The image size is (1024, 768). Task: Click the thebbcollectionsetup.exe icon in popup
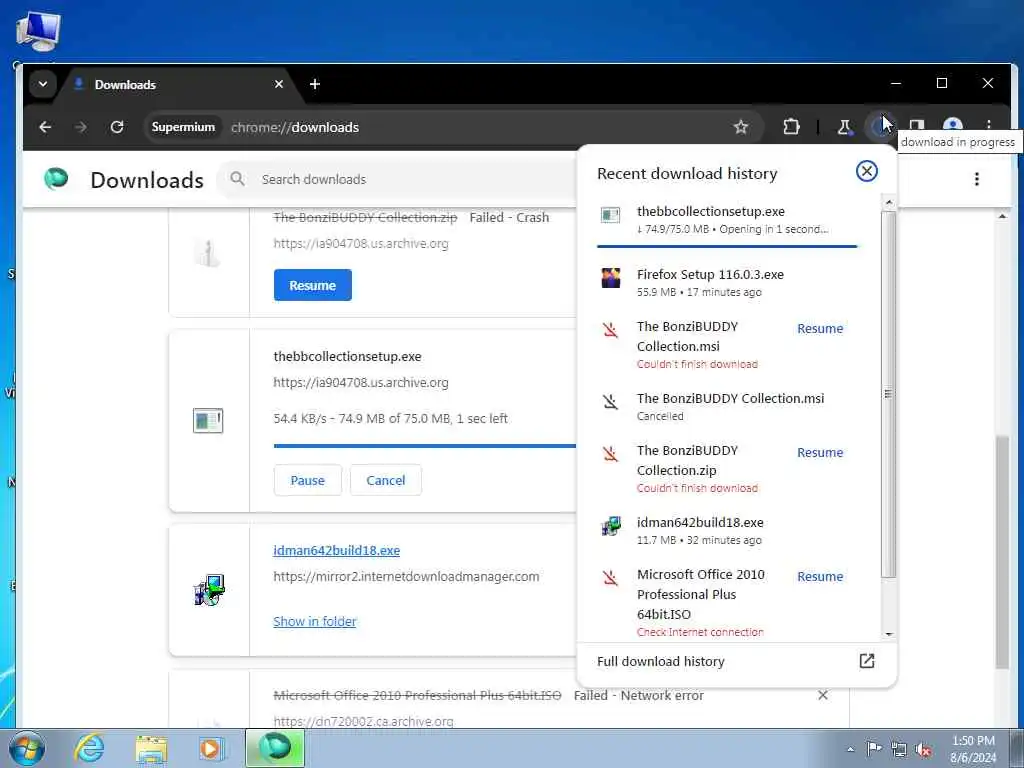click(x=611, y=215)
